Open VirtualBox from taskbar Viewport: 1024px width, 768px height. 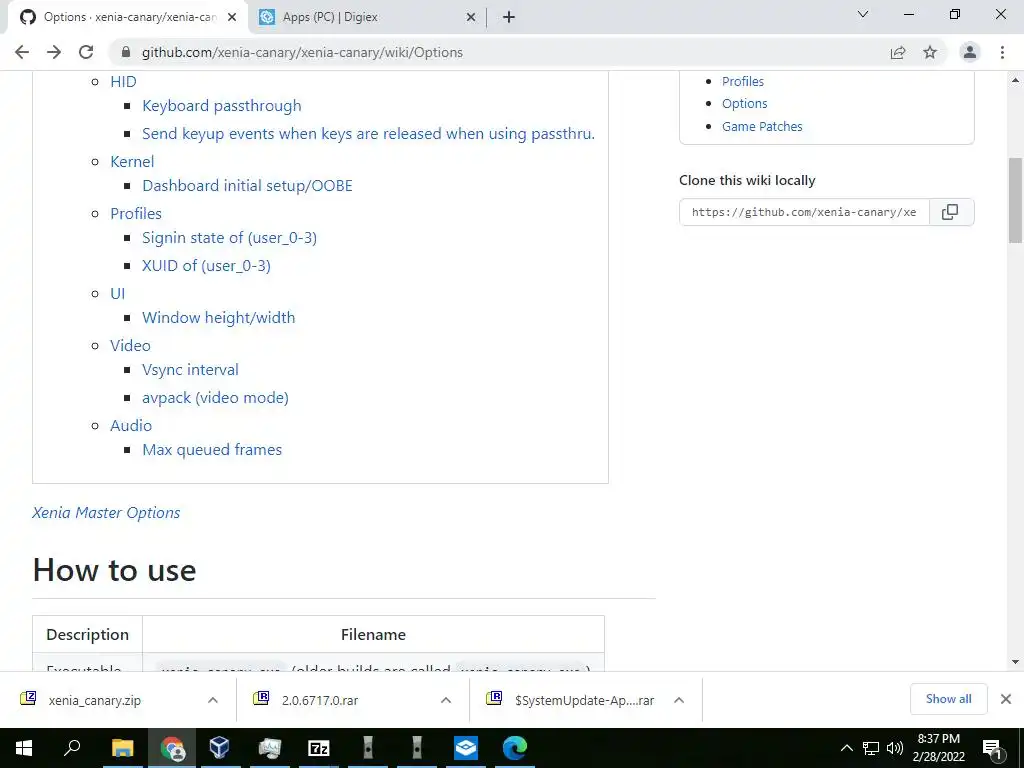219,748
